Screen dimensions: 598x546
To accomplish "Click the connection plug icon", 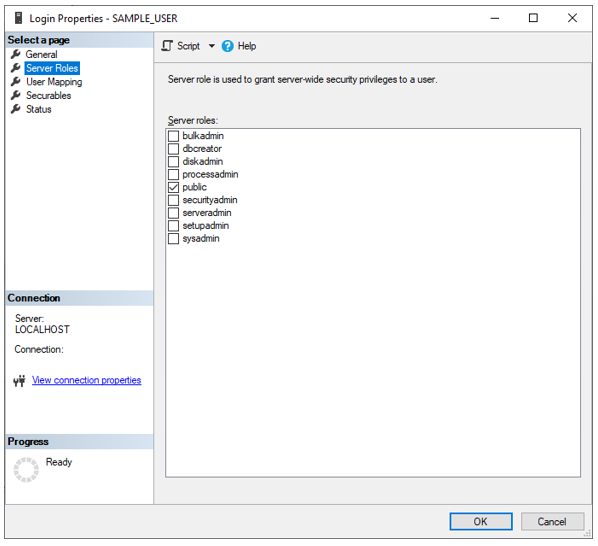I will [x=19, y=381].
